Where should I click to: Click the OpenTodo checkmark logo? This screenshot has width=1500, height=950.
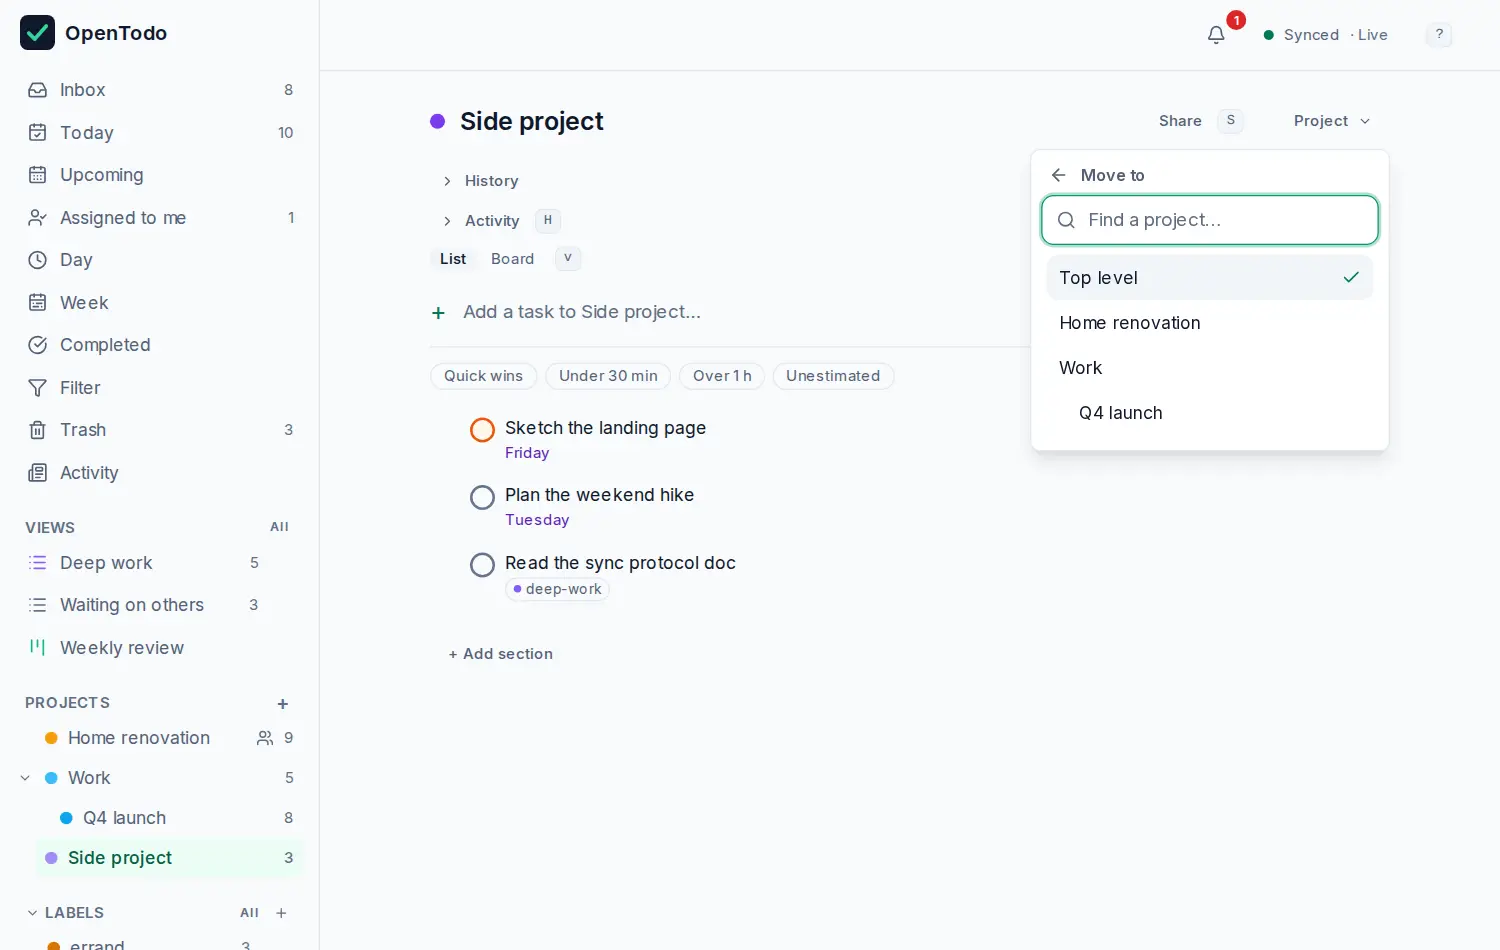(38, 33)
